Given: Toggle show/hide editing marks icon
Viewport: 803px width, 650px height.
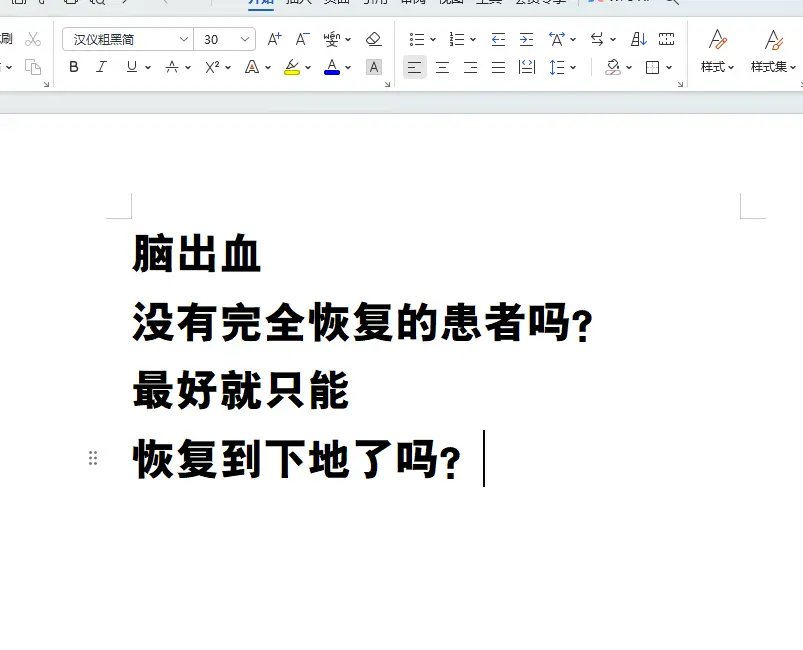Looking at the screenshot, I should (x=666, y=39).
